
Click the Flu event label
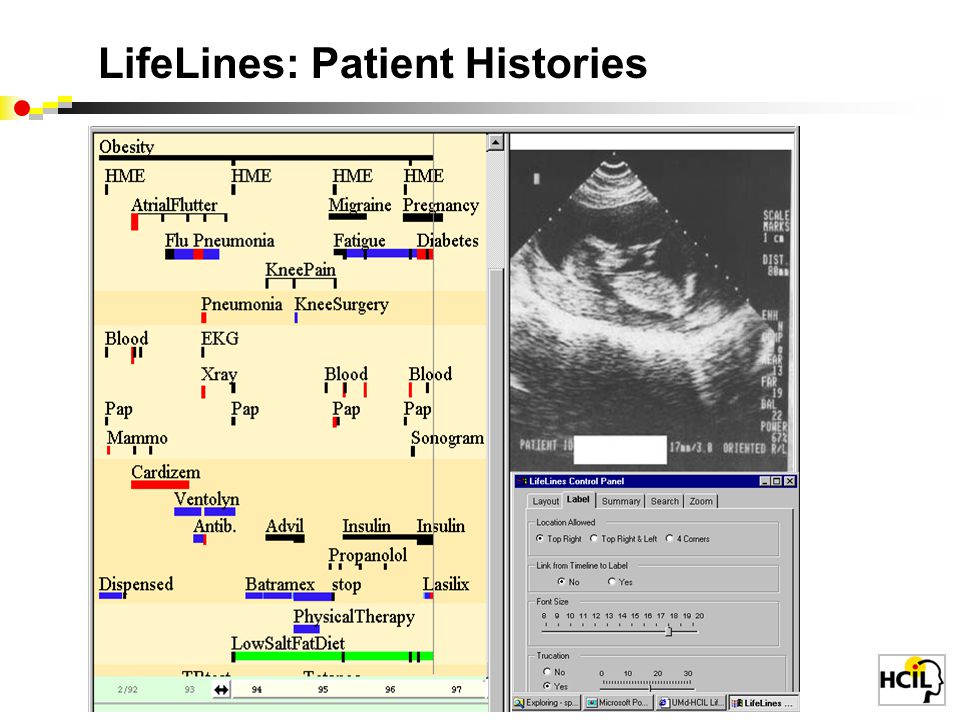[x=176, y=241]
